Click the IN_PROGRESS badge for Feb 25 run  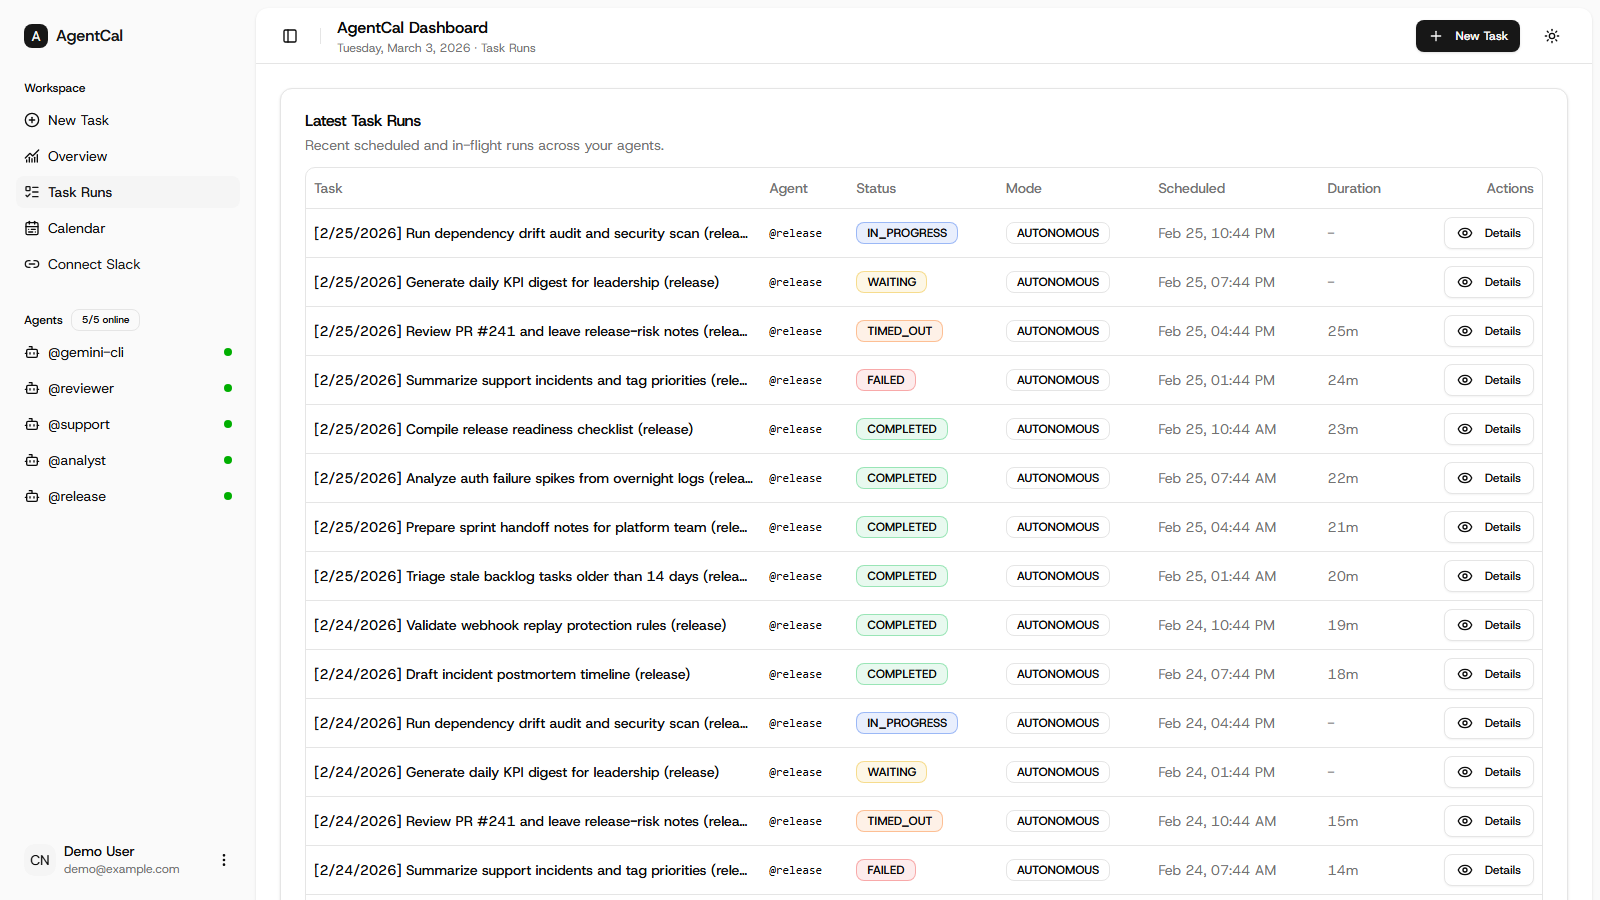click(x=907, y=233)
